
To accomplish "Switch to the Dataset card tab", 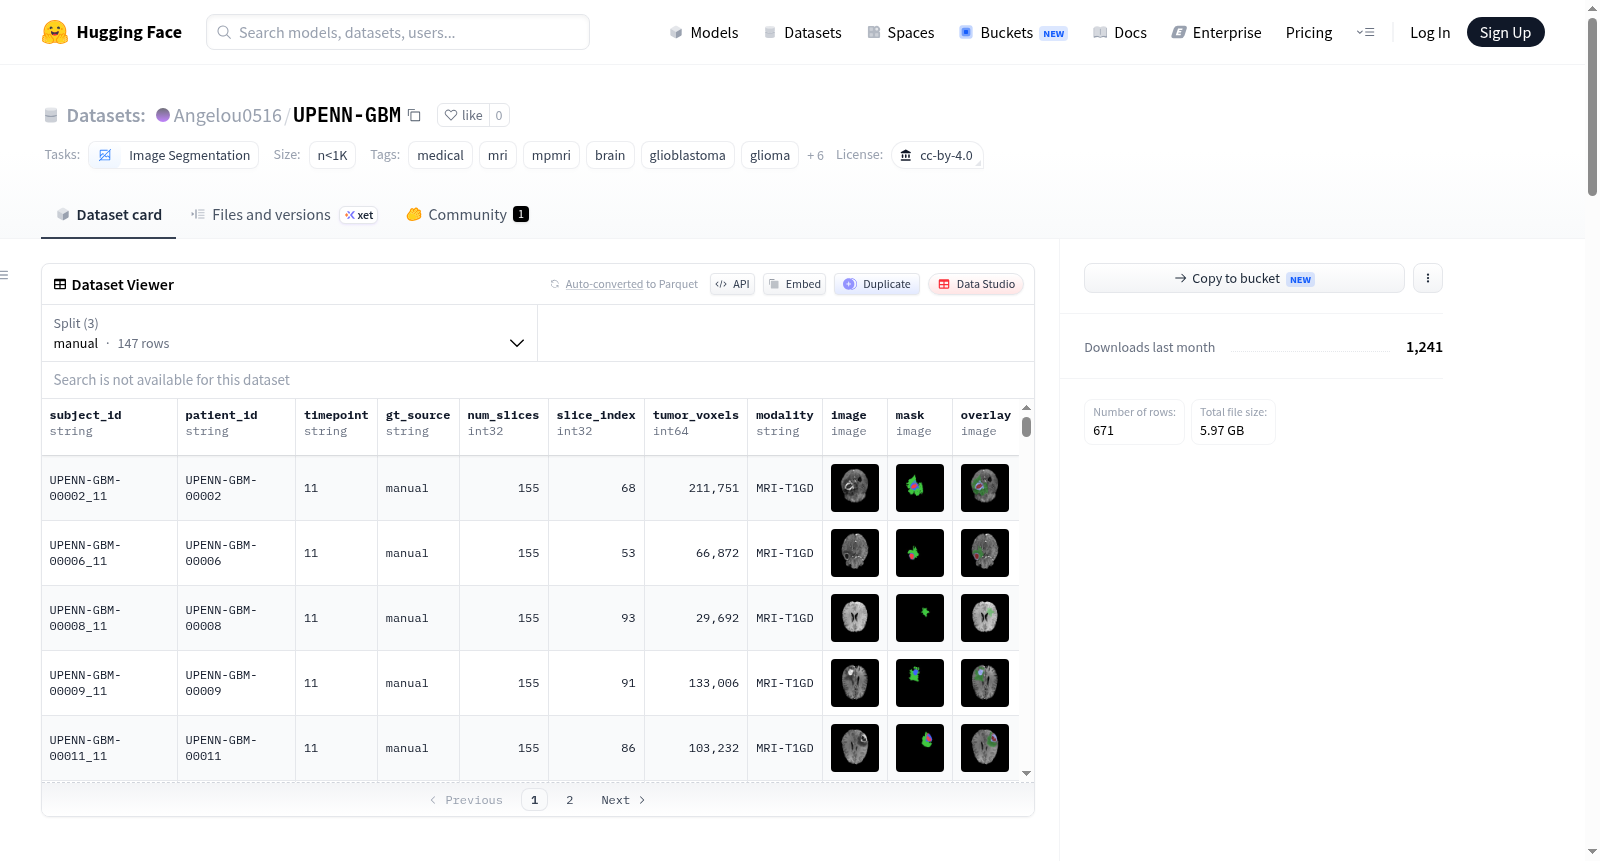I will click(109, 214).
